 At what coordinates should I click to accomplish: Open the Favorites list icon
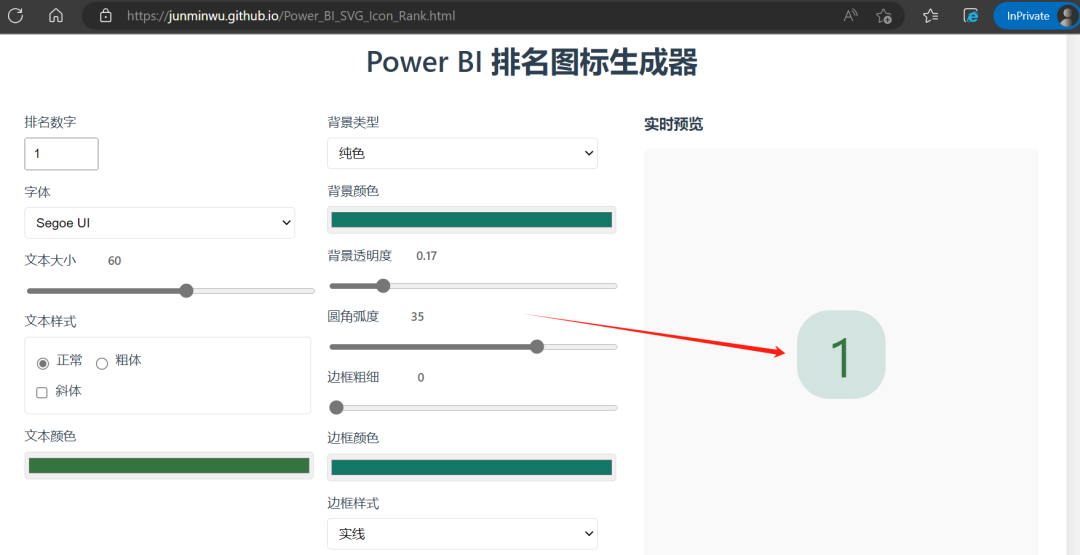(931, 16)
